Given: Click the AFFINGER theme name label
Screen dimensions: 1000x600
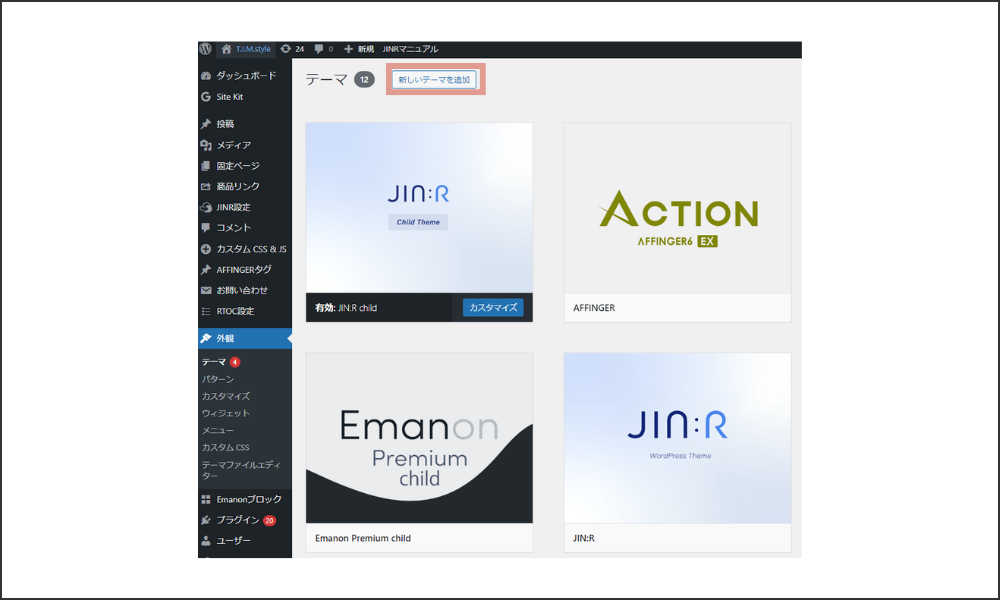Looking at the screenshot, I should point(594,308).
